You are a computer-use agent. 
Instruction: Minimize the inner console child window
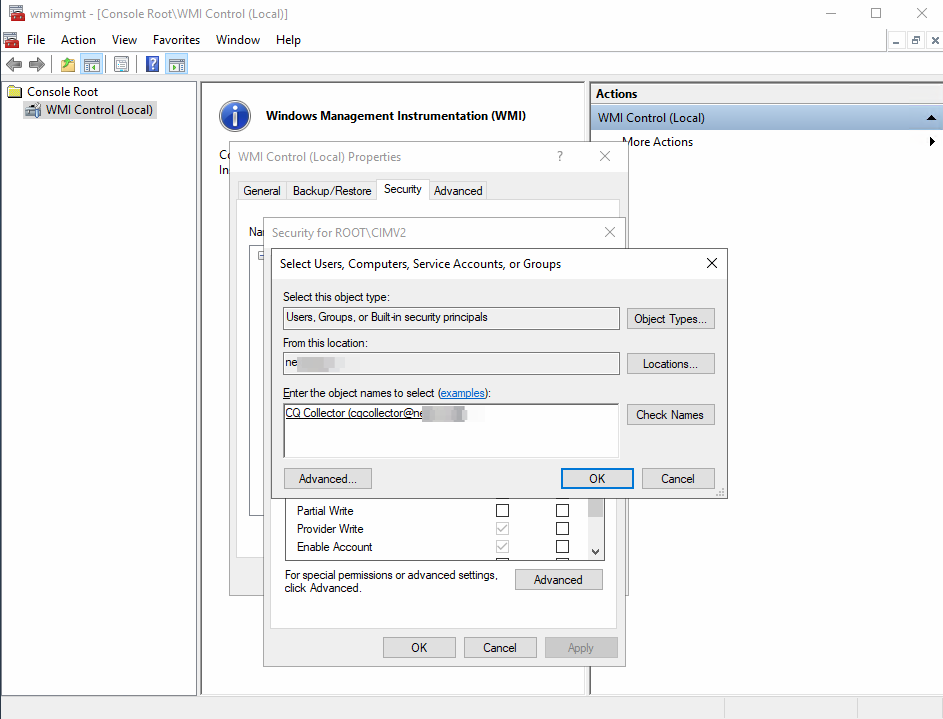tap(896, 40)
